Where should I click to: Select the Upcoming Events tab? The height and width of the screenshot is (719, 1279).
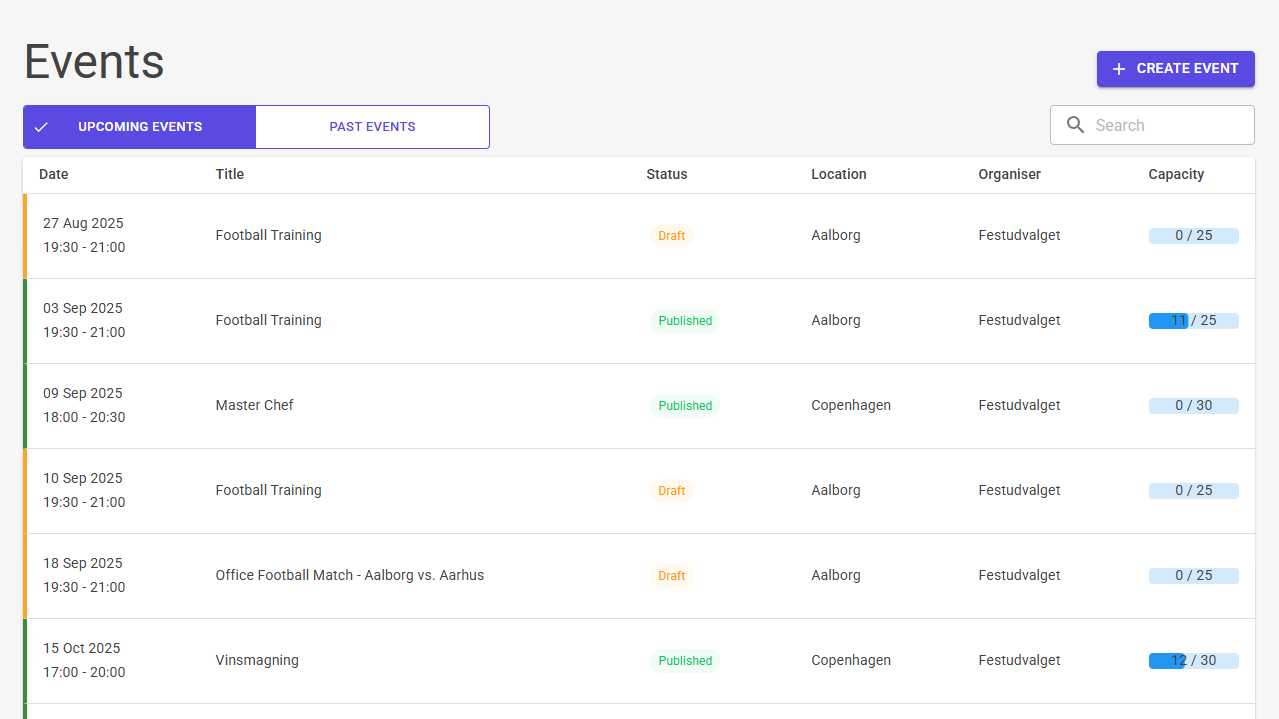pyautogui.click(x=139, y=127)
